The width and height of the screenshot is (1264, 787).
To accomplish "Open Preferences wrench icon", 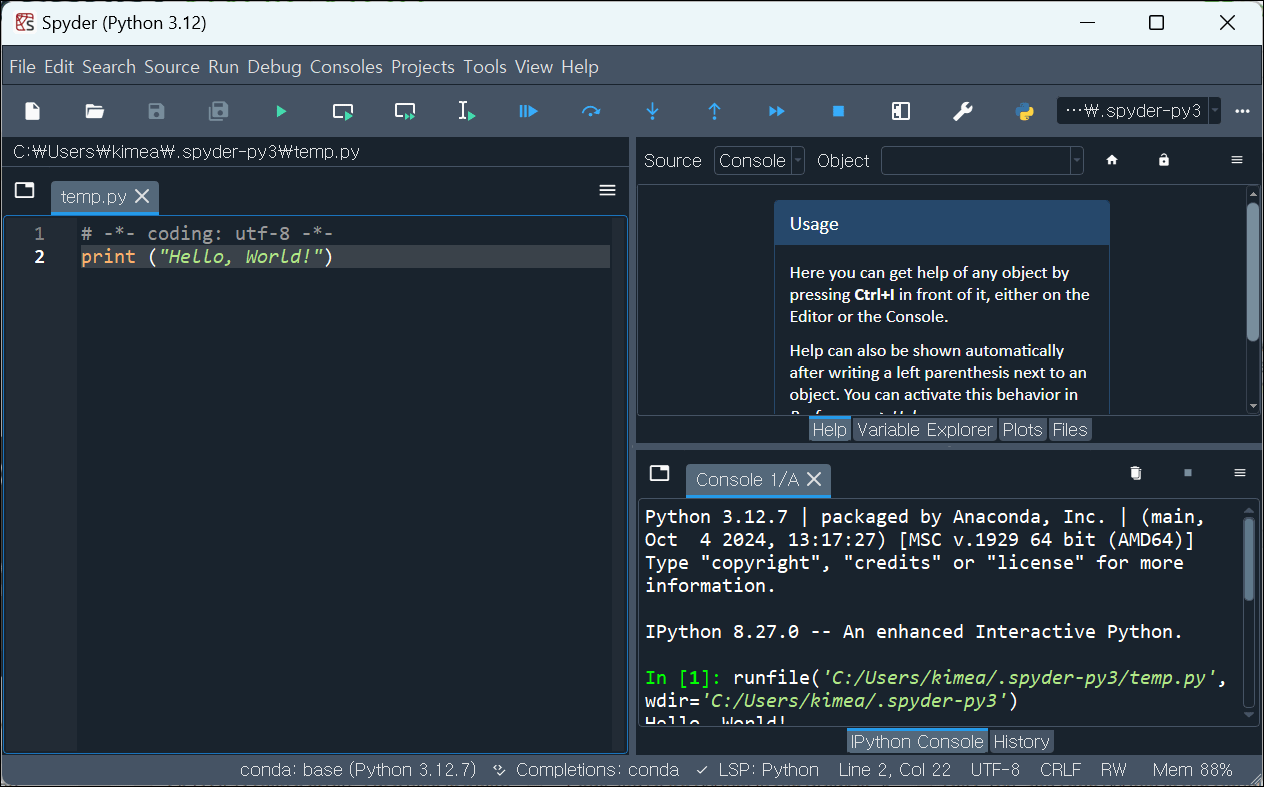I will coord(963,111).
